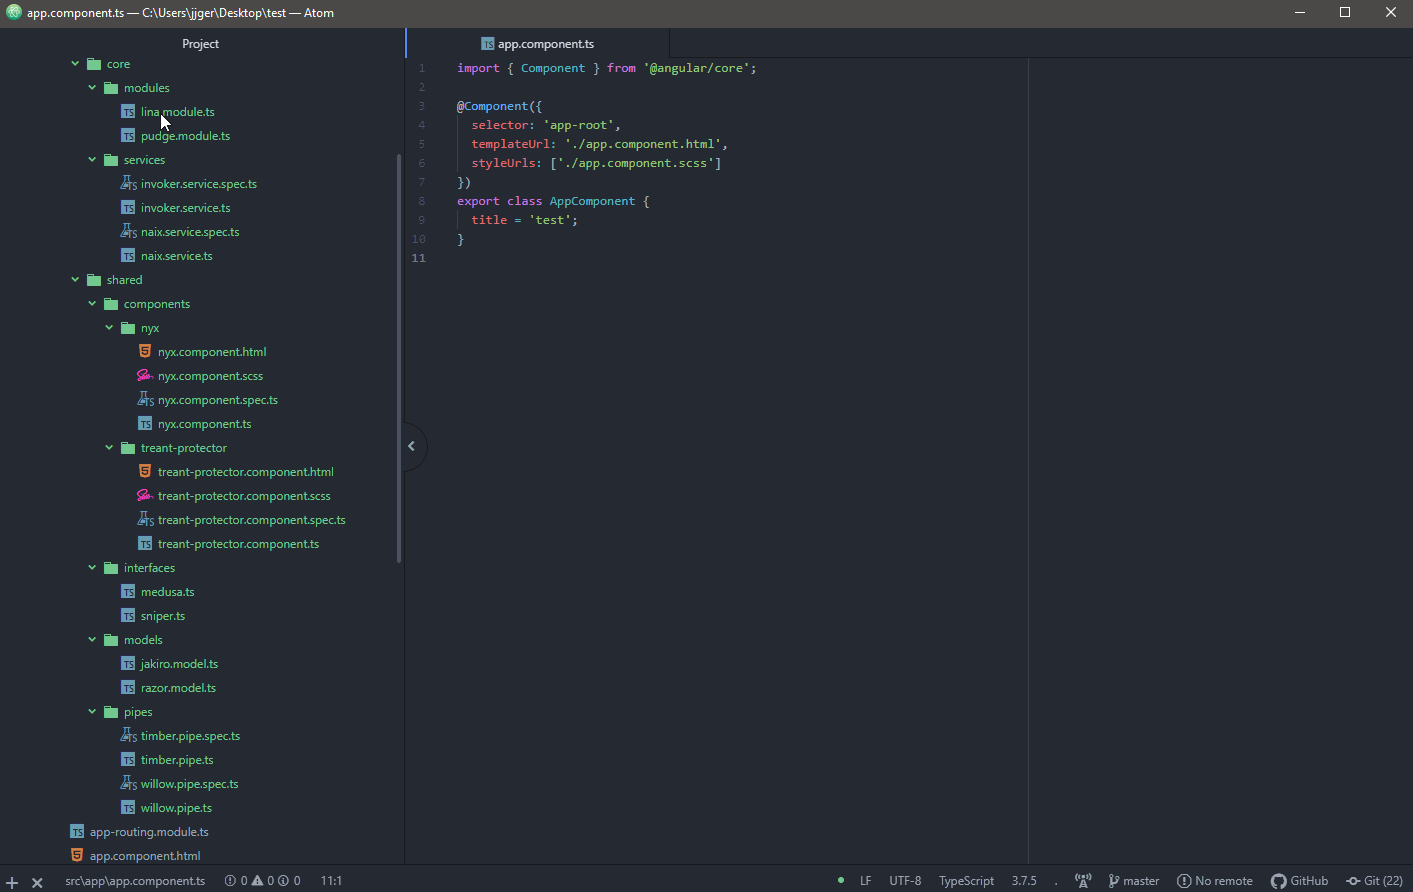Click the HTML icon of app.component.html
This screenshot has width=1413, height=892.
[x=77, y=856]
